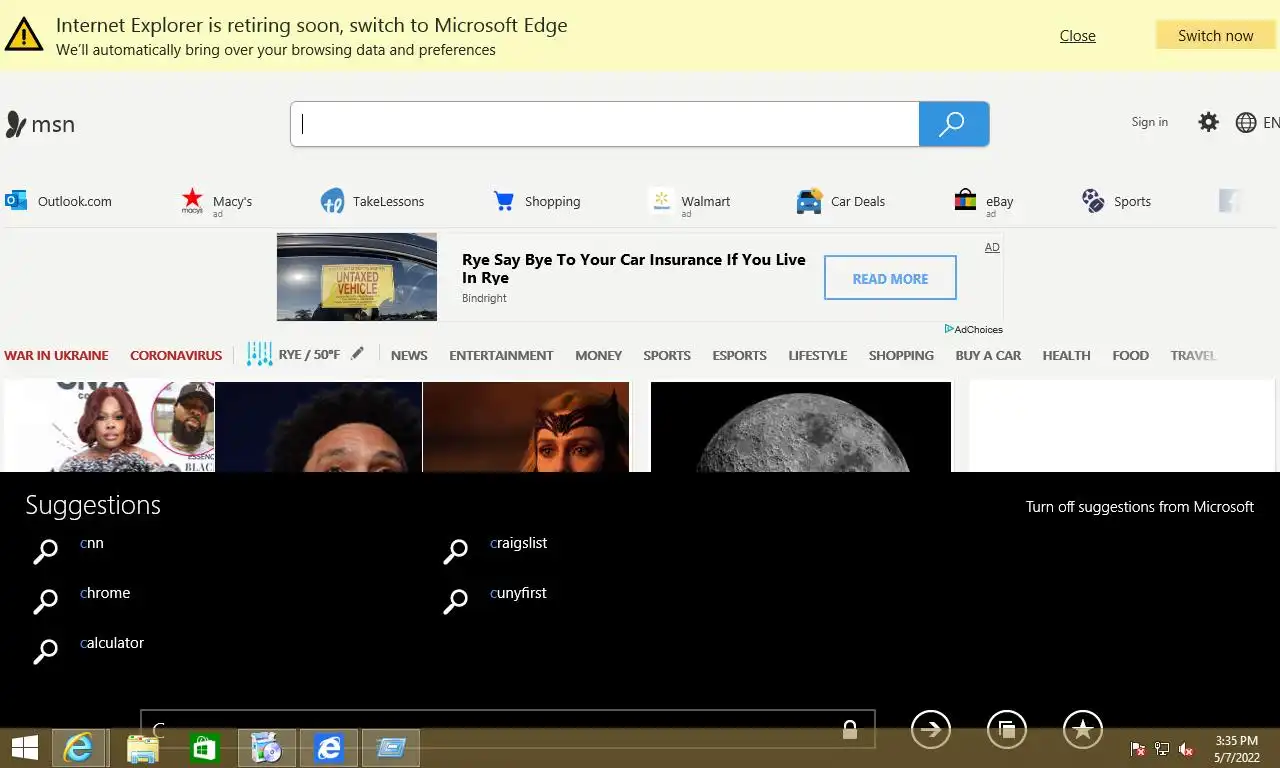This screenshot has height=768, width=1280.
Task: Open the eBay shortcut
Action: 983,201
